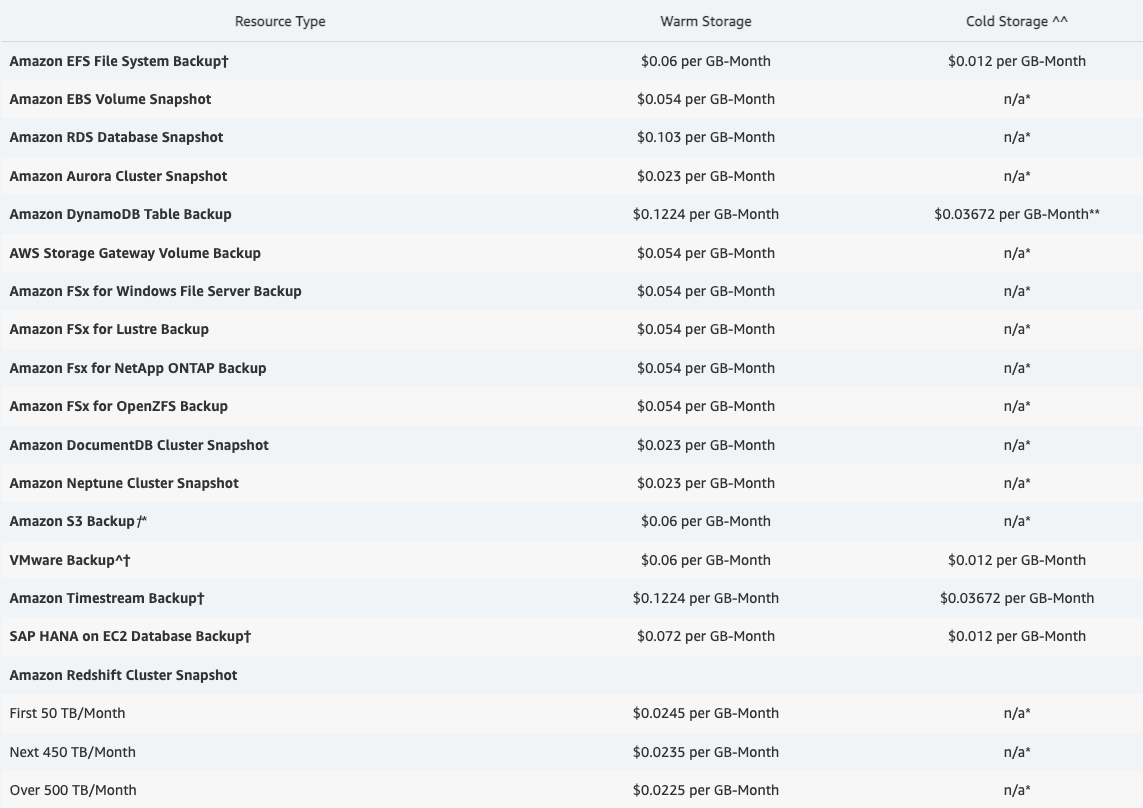
Task: Select the Amazon RDS Database Snapshot label
Action: [x=116, y=137]
